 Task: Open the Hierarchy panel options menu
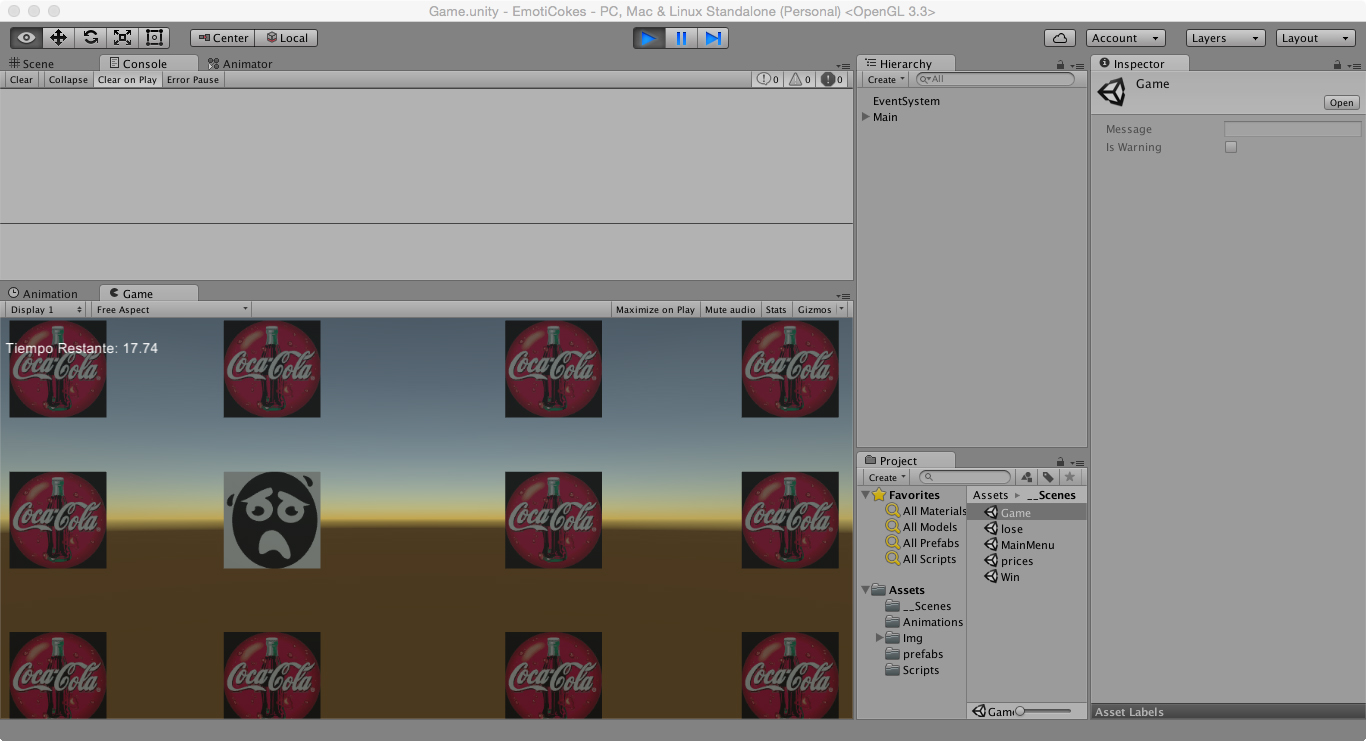coord(1076,66)
